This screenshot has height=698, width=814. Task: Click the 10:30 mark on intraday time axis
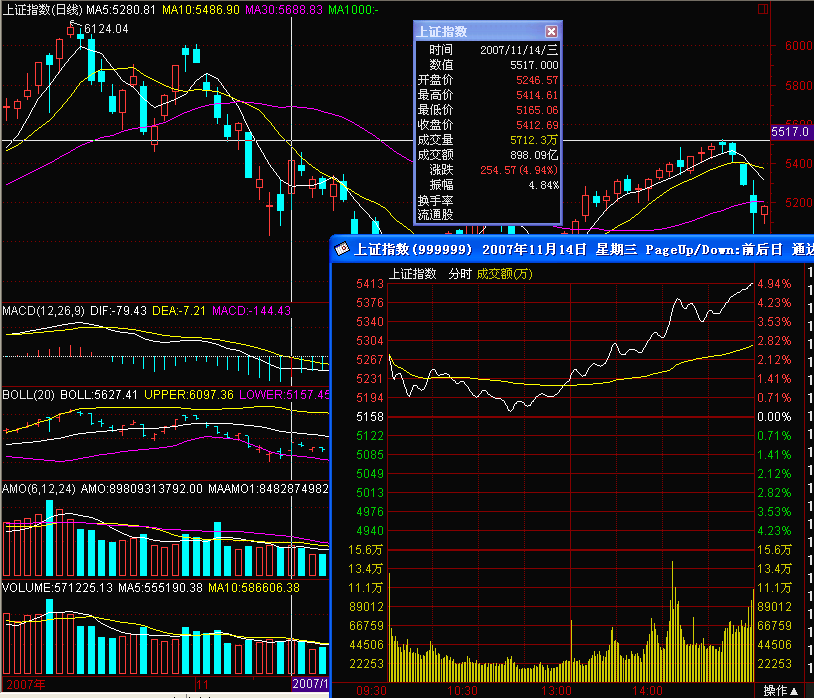point(461,690)
